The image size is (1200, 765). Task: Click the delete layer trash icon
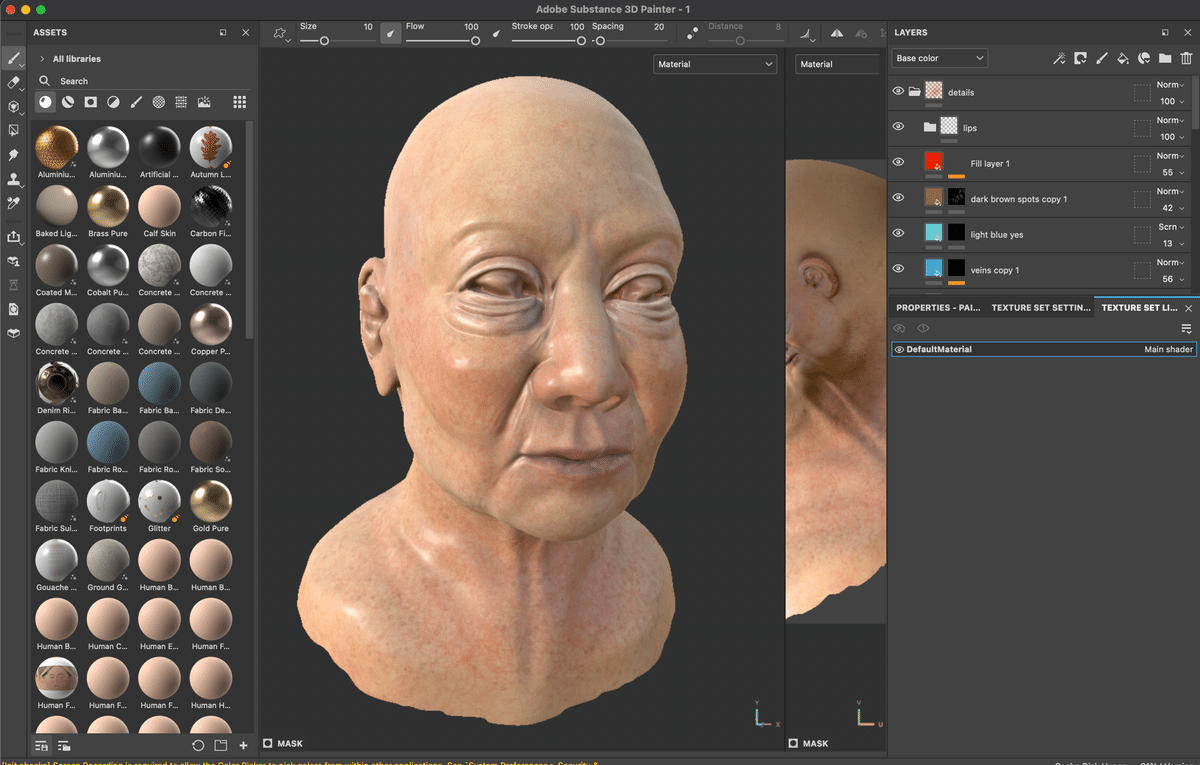click(1186, 60)
